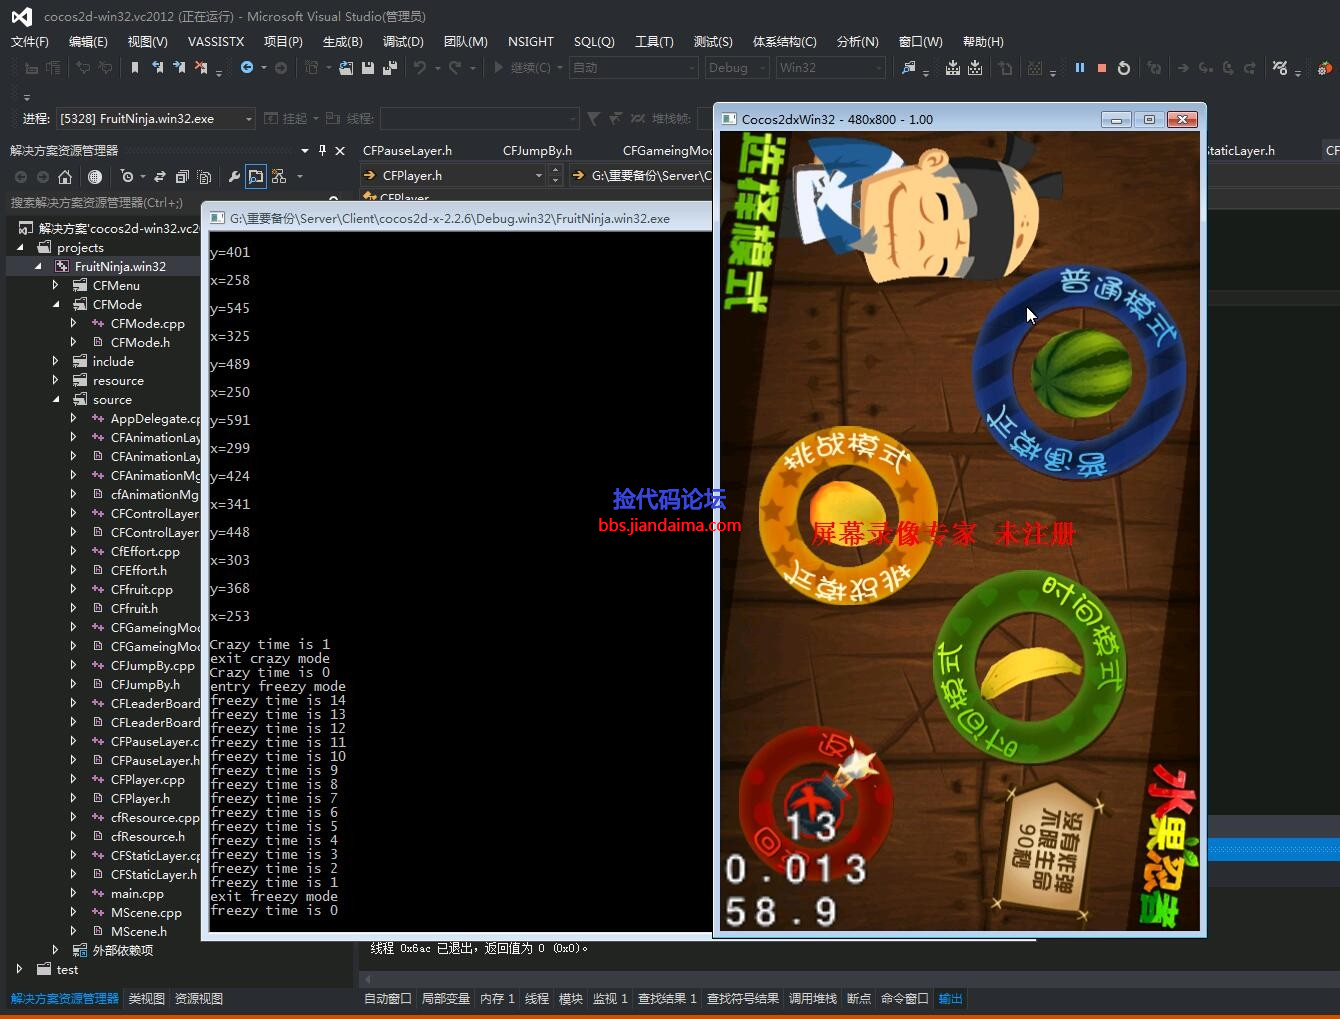Undo last action
1340x1019 pixels.
[x=420, y=67]
